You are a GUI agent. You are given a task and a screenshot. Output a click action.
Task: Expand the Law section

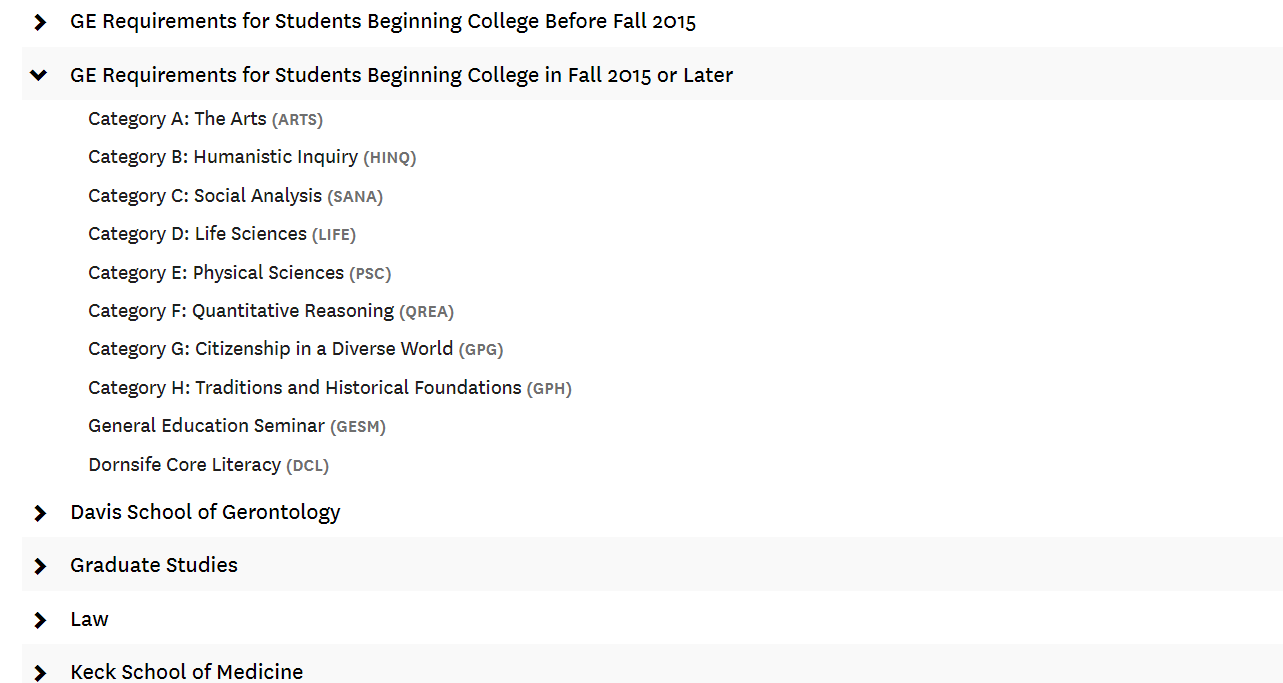[89, 619]
